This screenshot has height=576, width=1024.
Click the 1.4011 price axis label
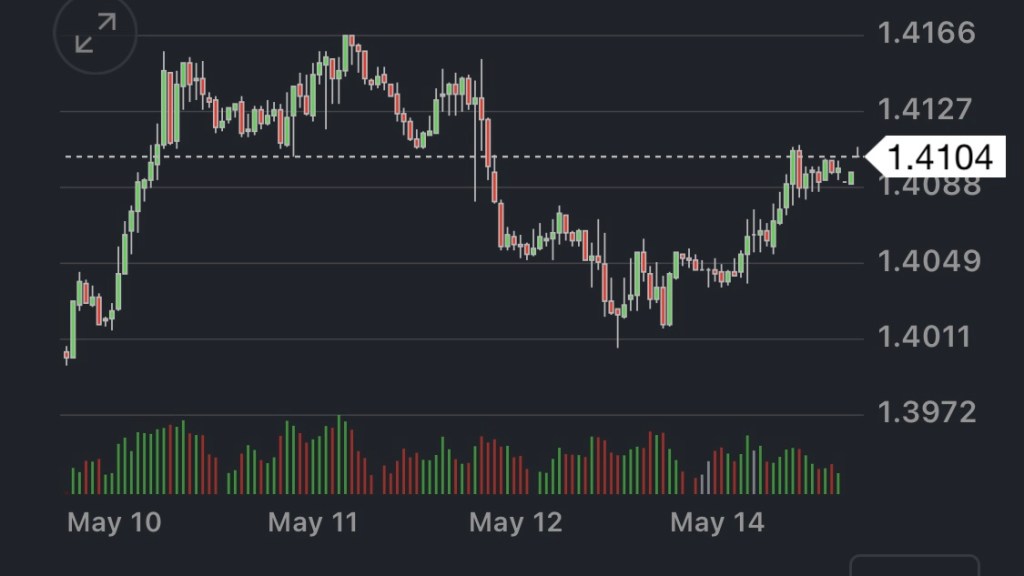925,337
